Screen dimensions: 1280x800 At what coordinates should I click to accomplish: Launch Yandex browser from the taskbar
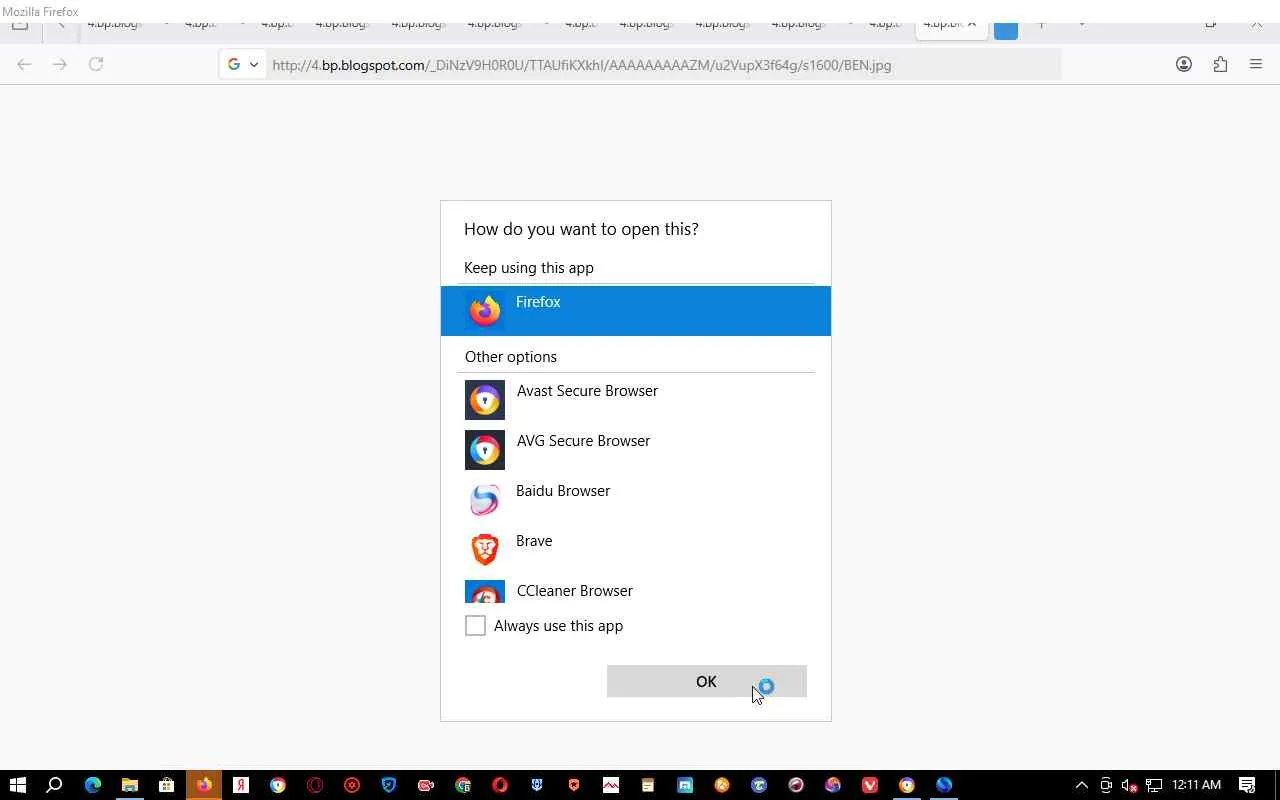click(241, 785)
